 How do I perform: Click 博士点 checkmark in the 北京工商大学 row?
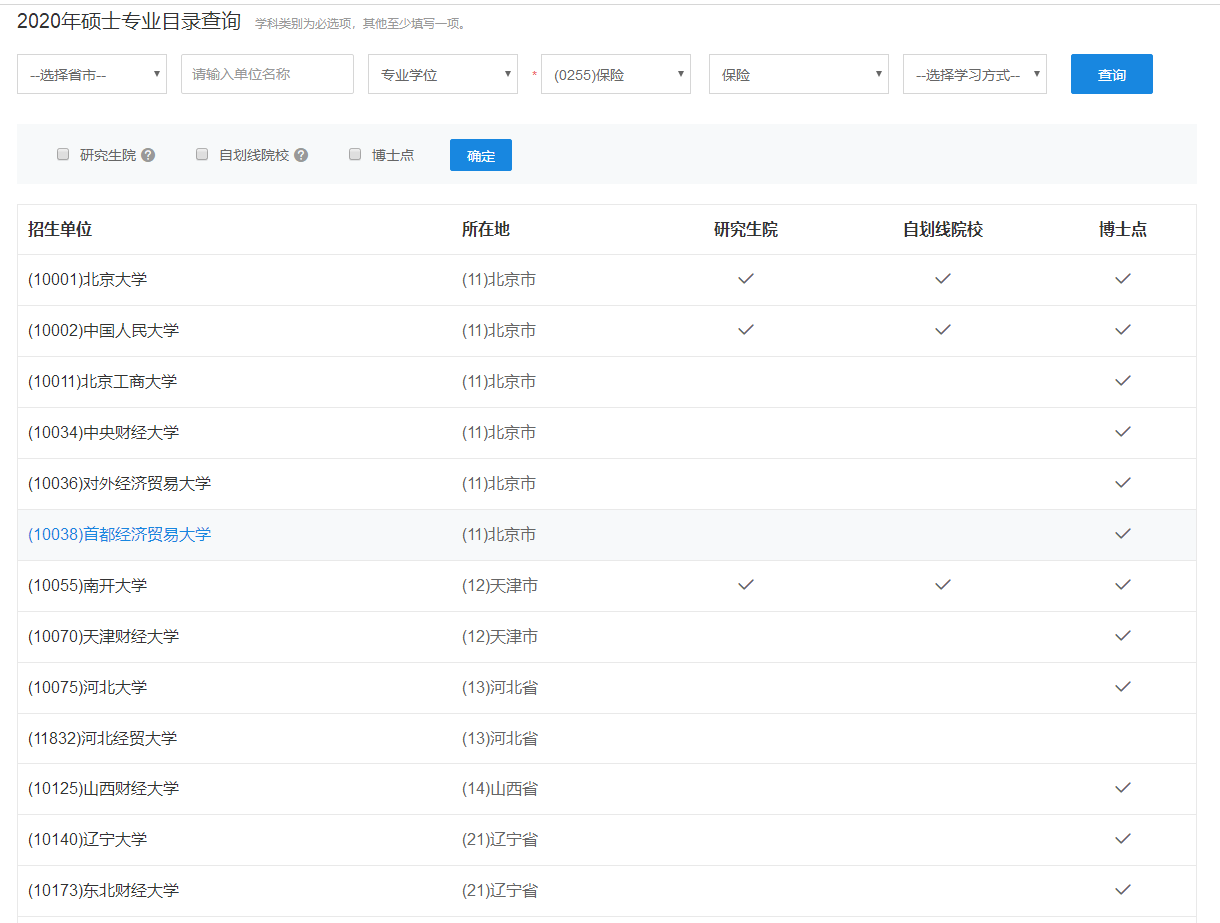tap(1123, 381)
